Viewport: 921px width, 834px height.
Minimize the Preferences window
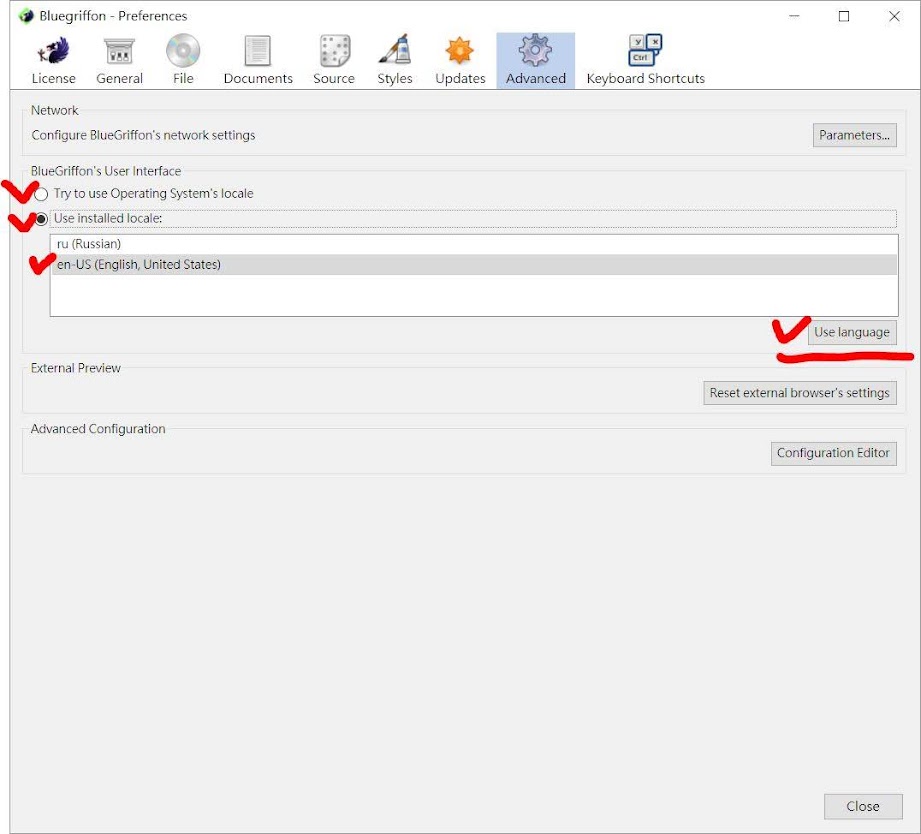tap(794, 16)
